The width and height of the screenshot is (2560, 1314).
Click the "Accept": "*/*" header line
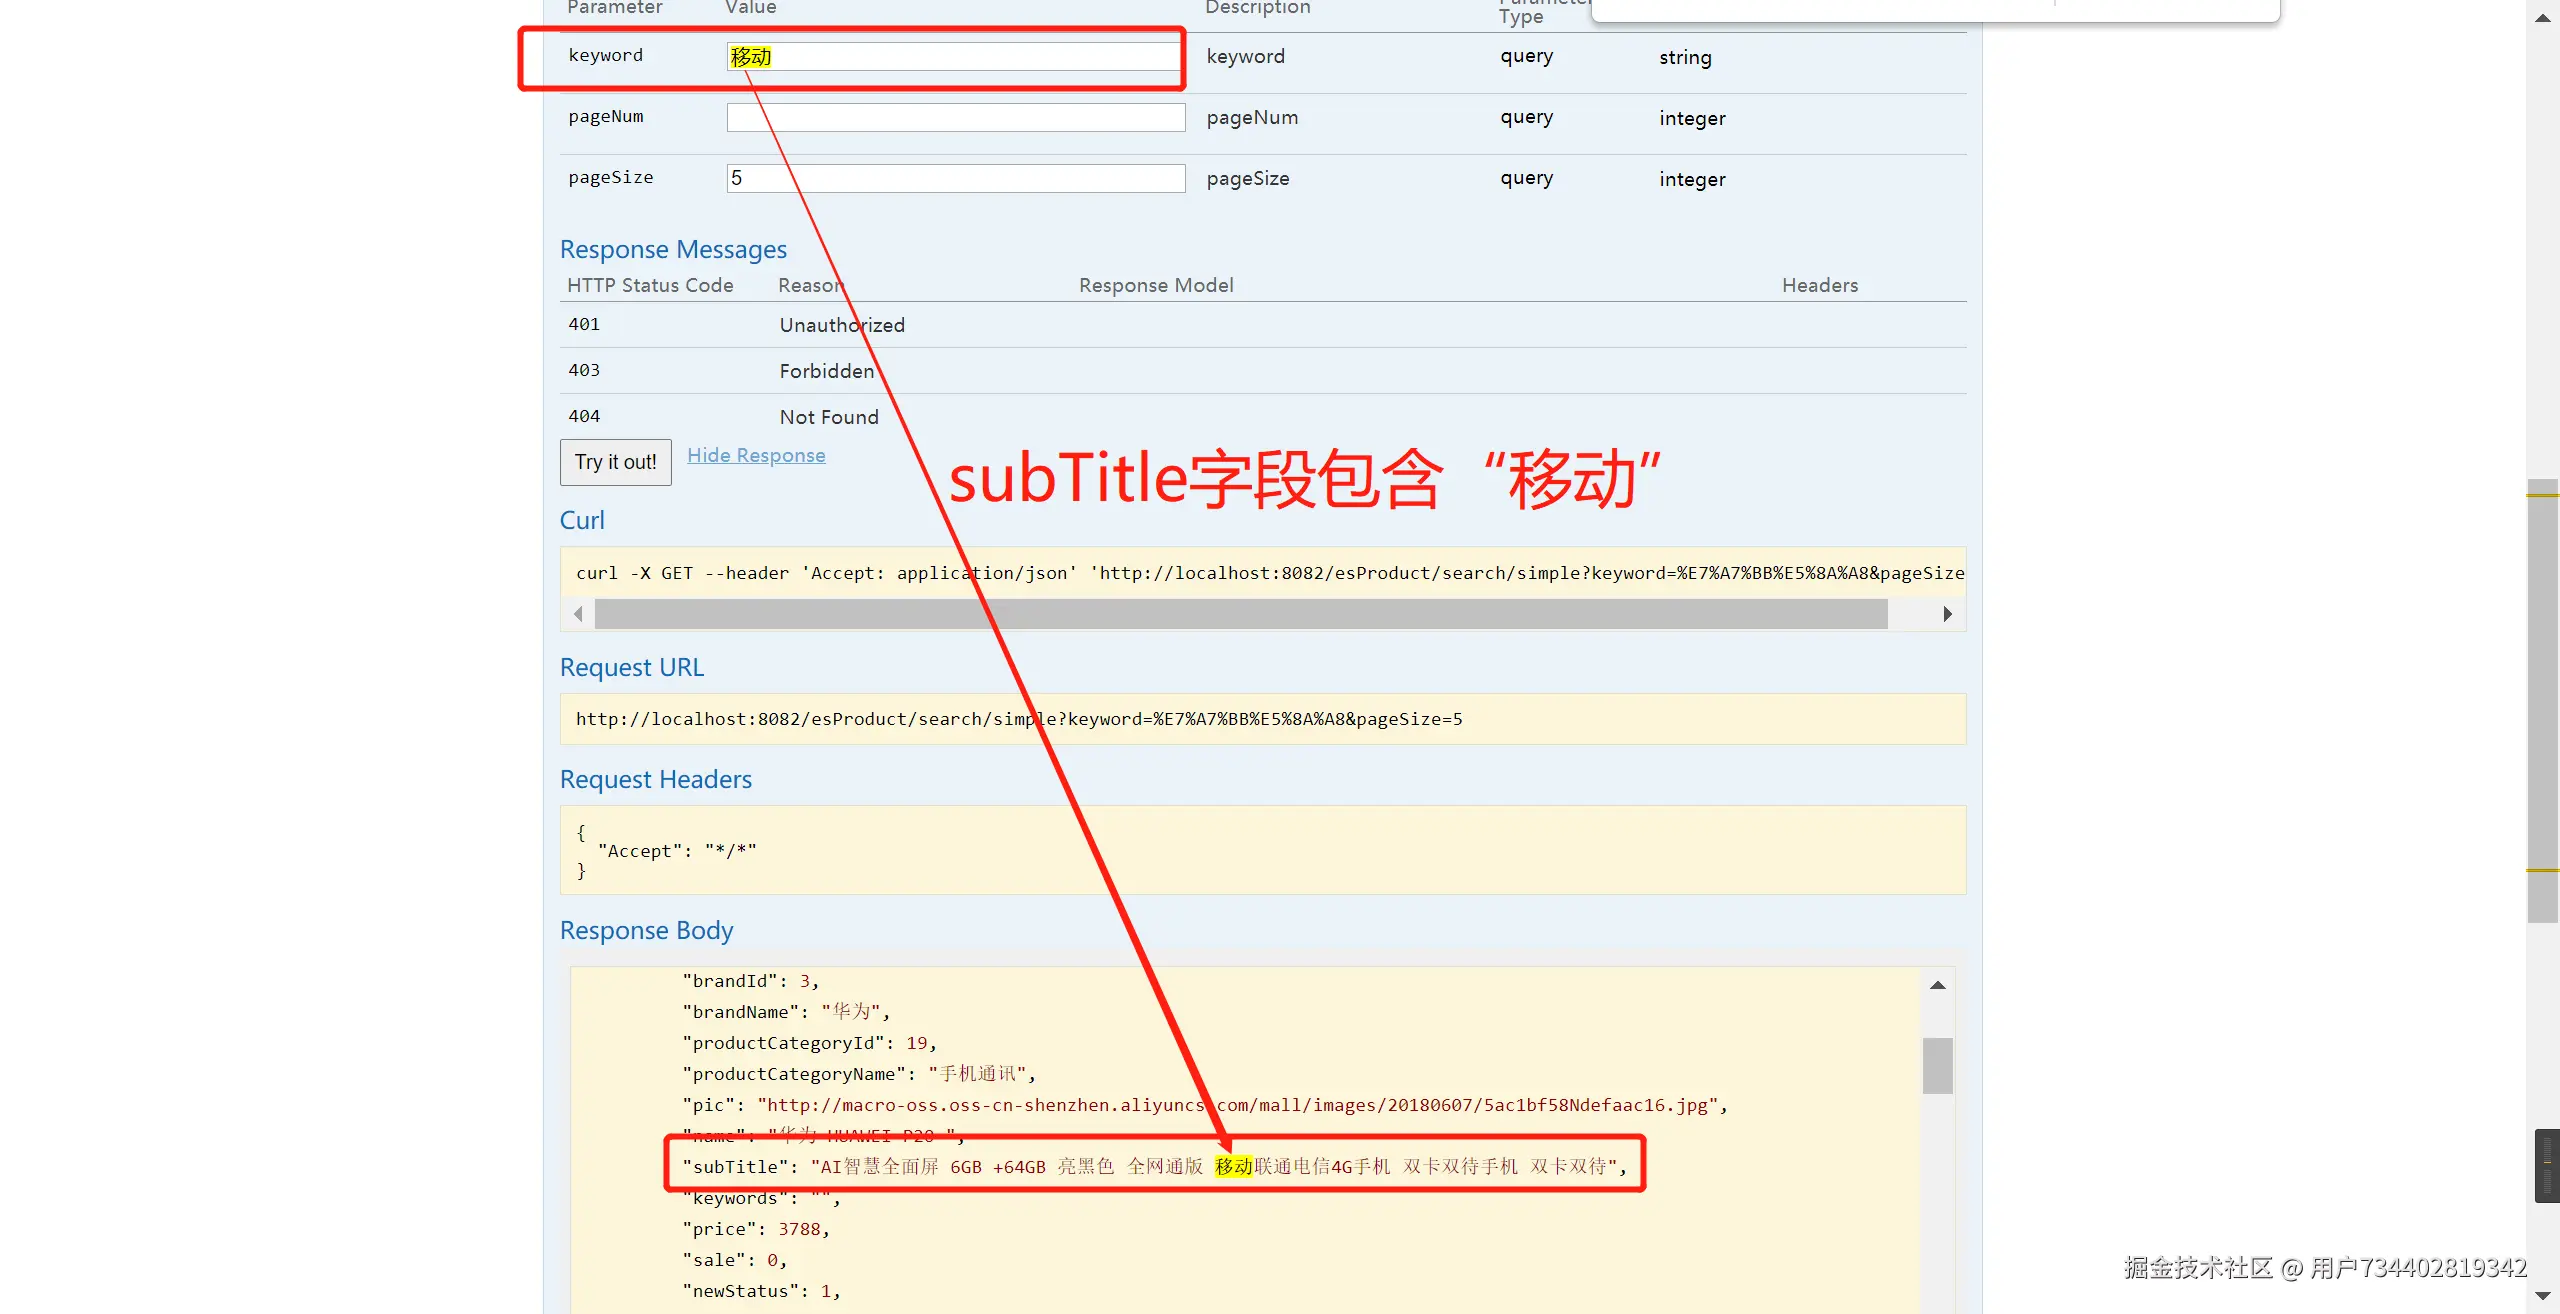click(x=677, y=851)
